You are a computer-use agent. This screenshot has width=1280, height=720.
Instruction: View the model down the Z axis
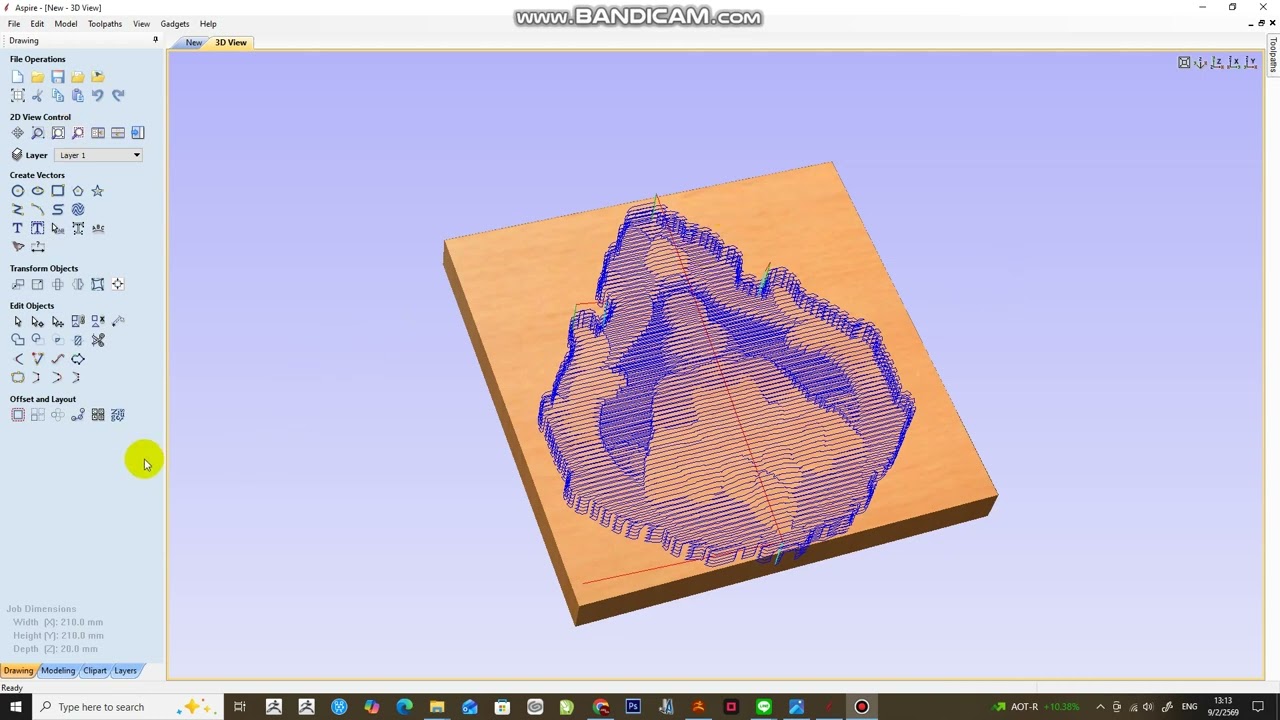coord(1218,63)
